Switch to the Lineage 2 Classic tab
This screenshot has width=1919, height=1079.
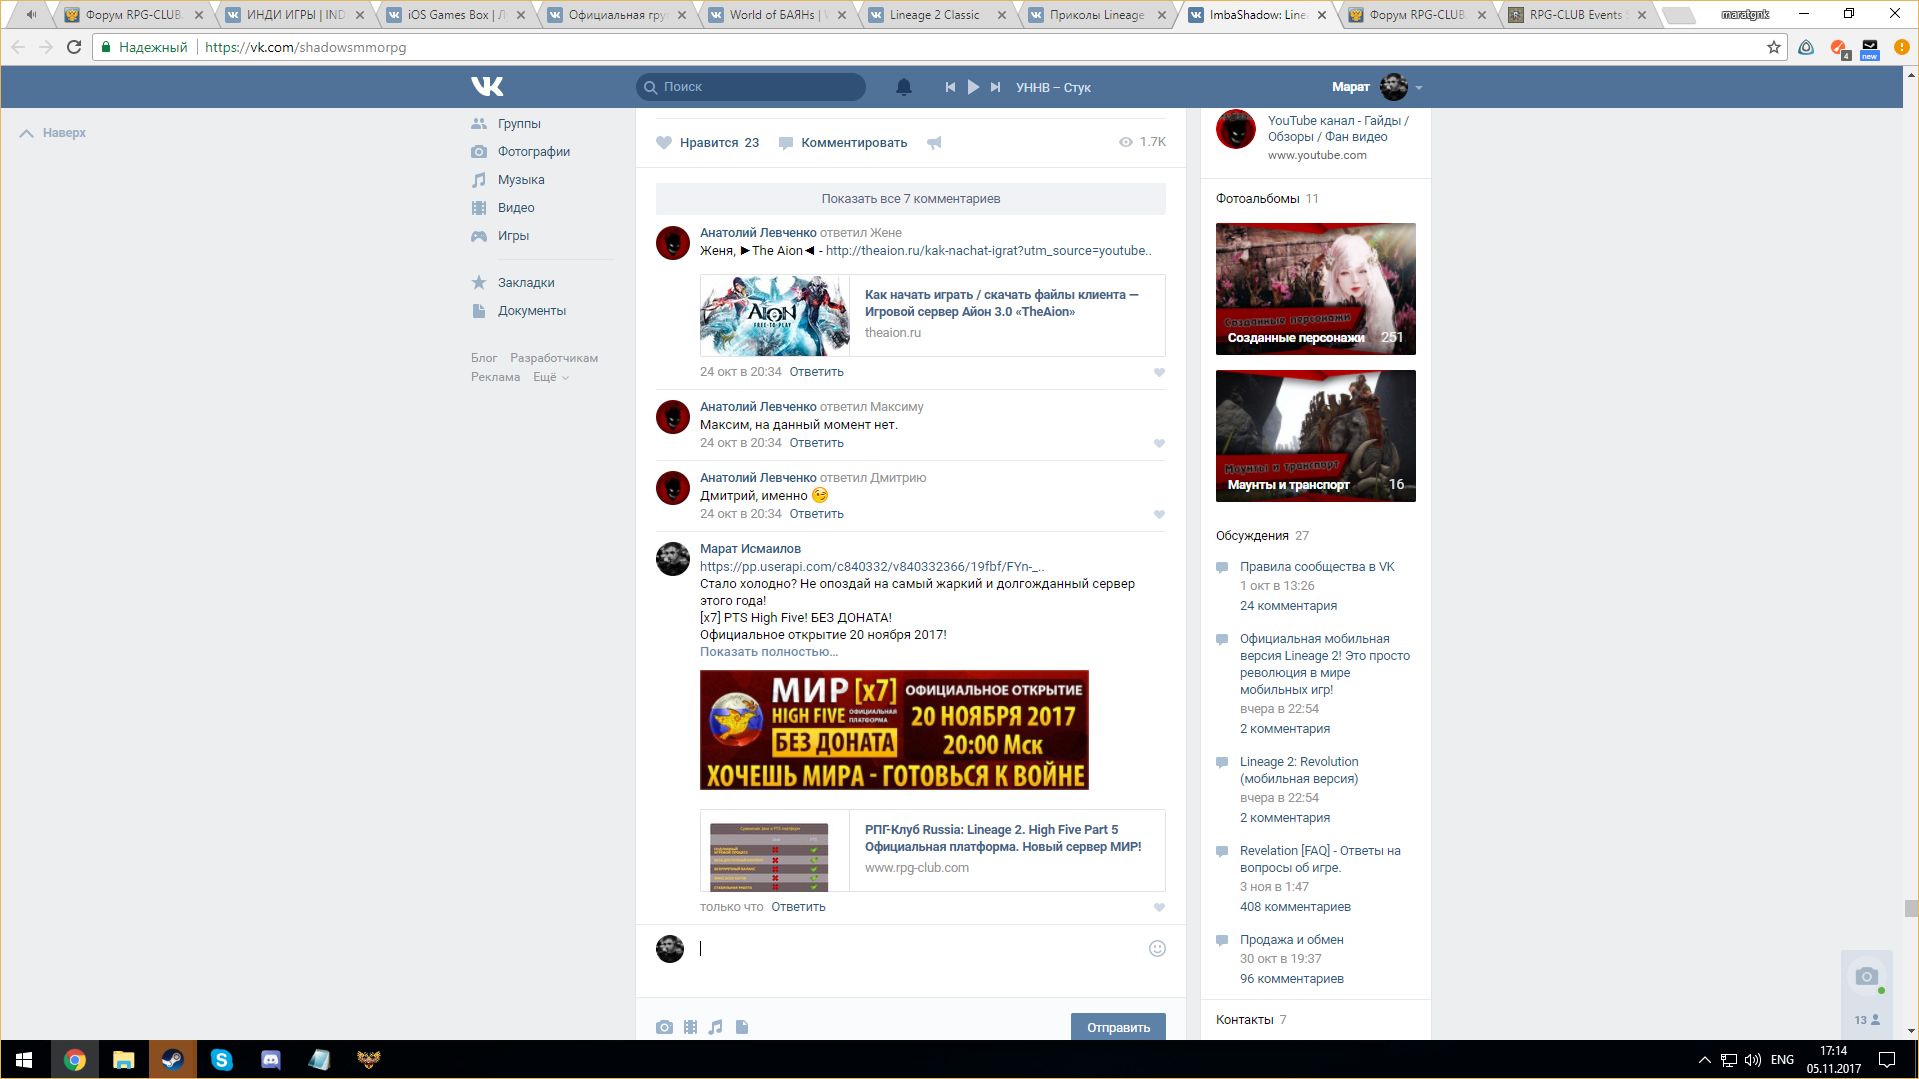tap(935, 15)
